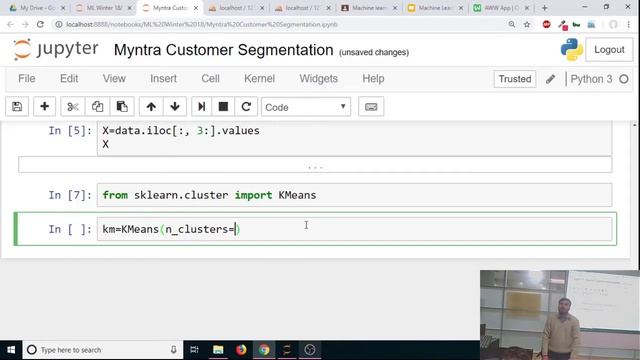This screenshot has width=640, height=360.
Task: Close the Myntra Customer notebook tab
Action: tap(196, 8)
